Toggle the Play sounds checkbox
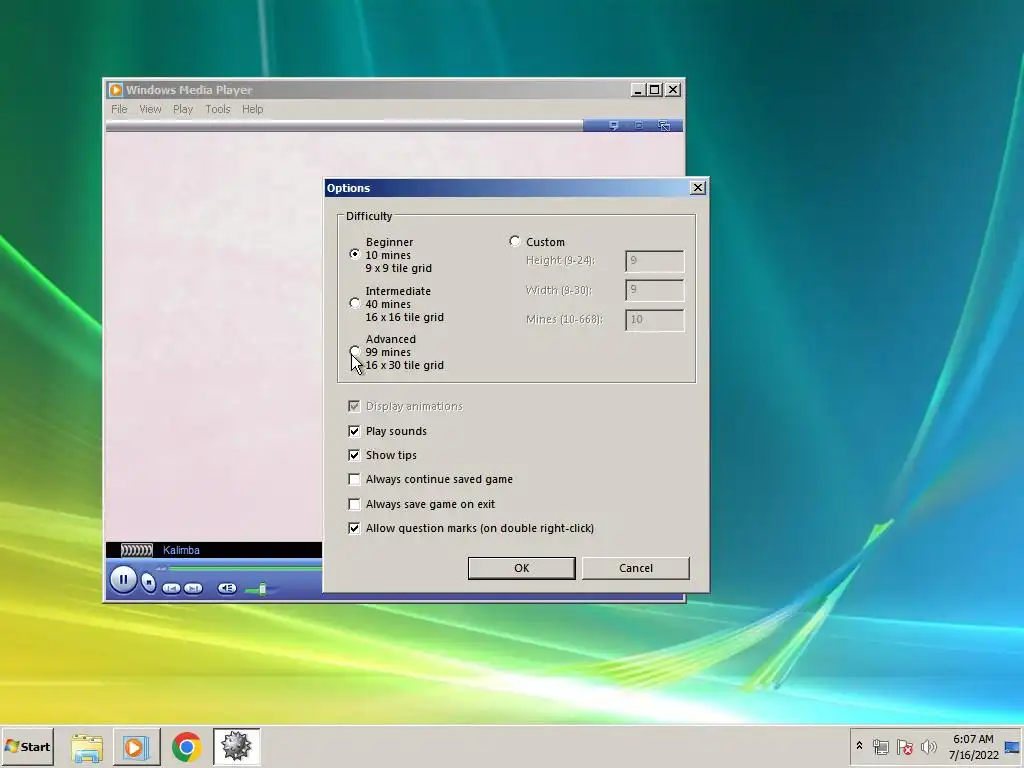This screenshot has height=768, width=1024. (354, 431)
